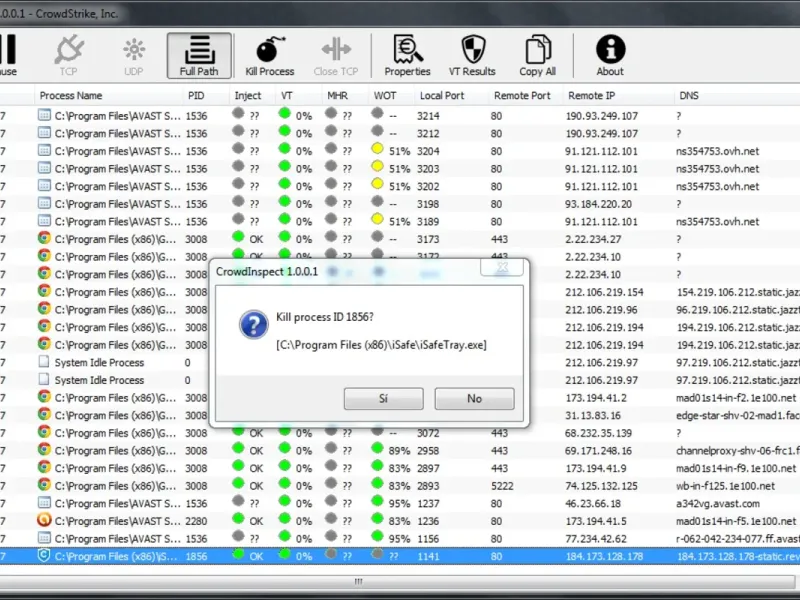Toggle the UDP filter icon
The height and width of the screenshot is (600, 800).
coord(133,55)
